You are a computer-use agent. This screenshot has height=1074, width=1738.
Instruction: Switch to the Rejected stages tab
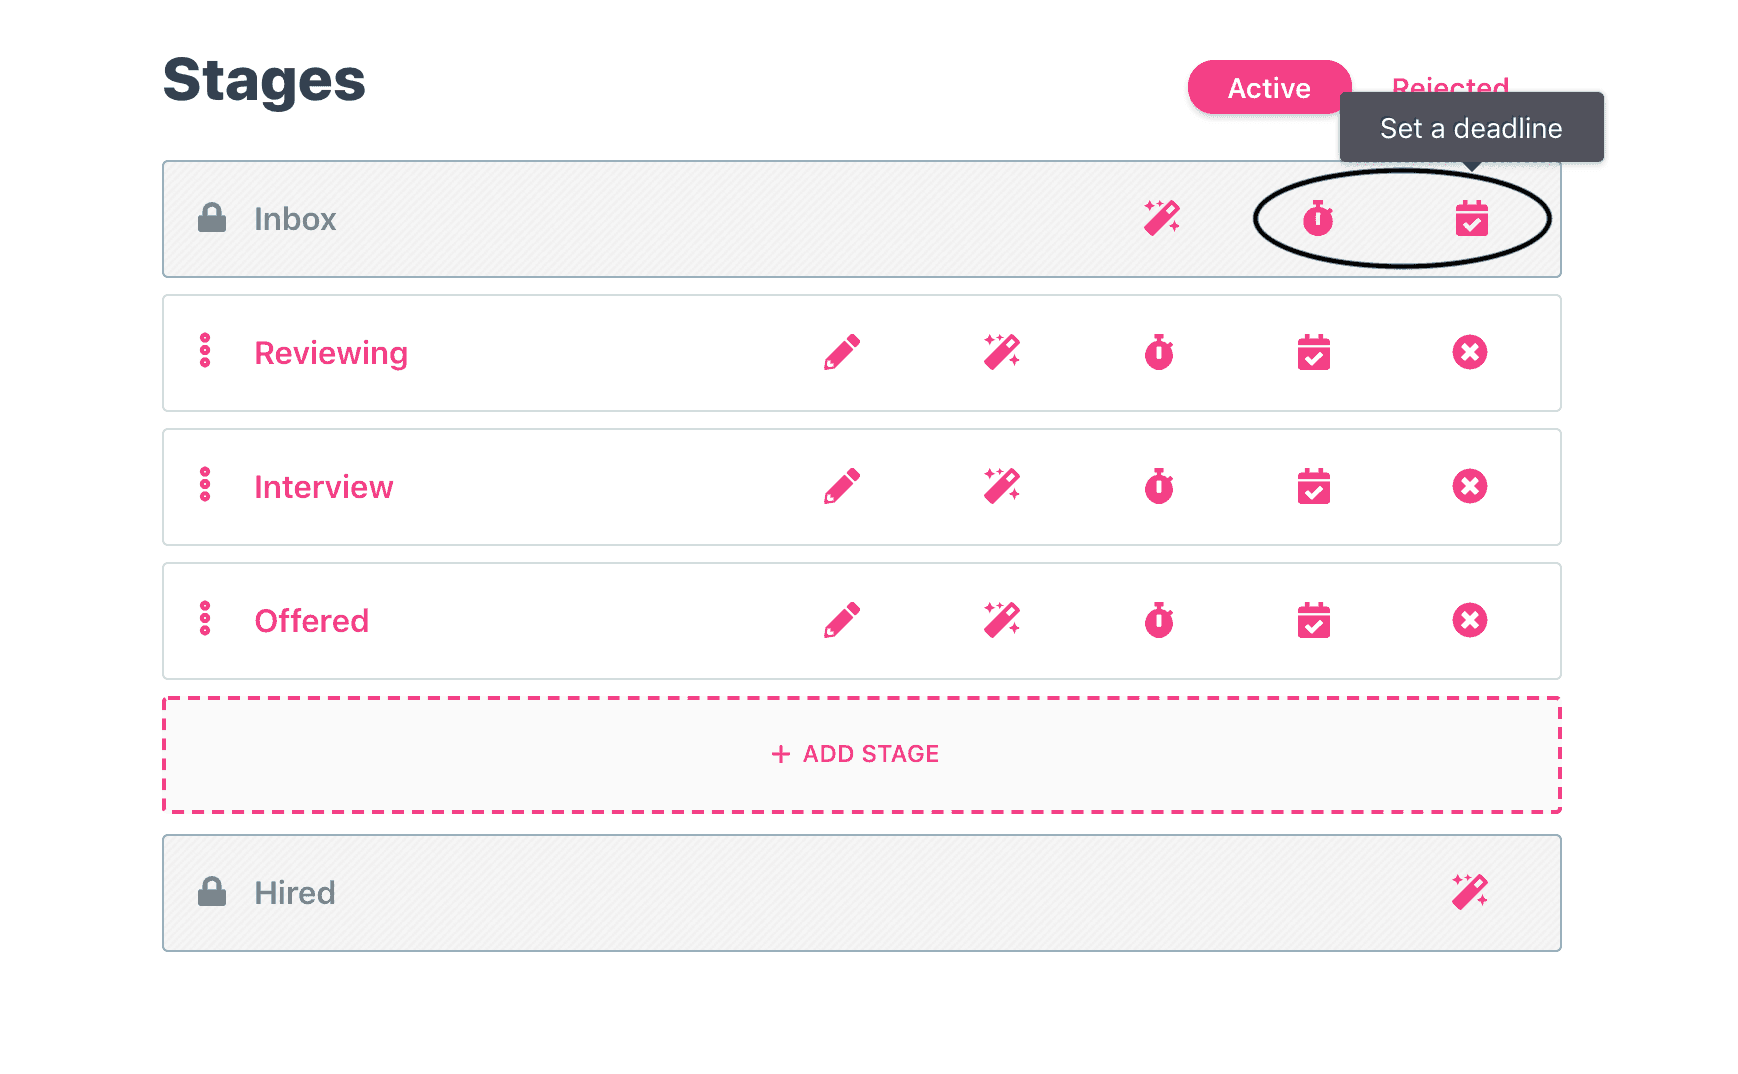[x=1450, y=82]
